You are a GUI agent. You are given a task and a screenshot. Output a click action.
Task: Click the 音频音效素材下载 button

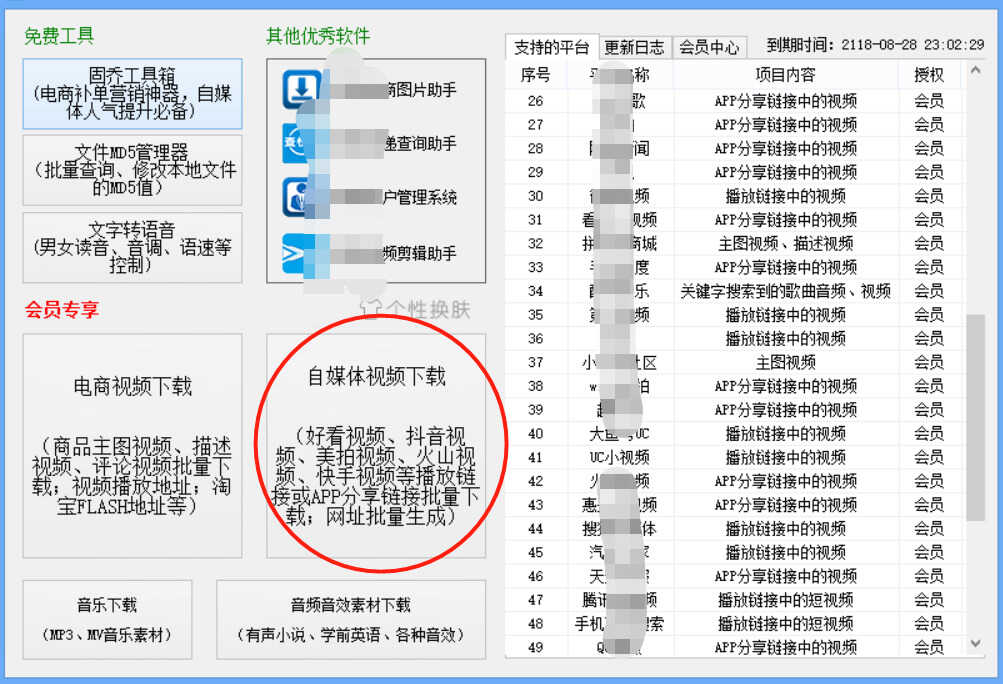(x=350, y=619)
